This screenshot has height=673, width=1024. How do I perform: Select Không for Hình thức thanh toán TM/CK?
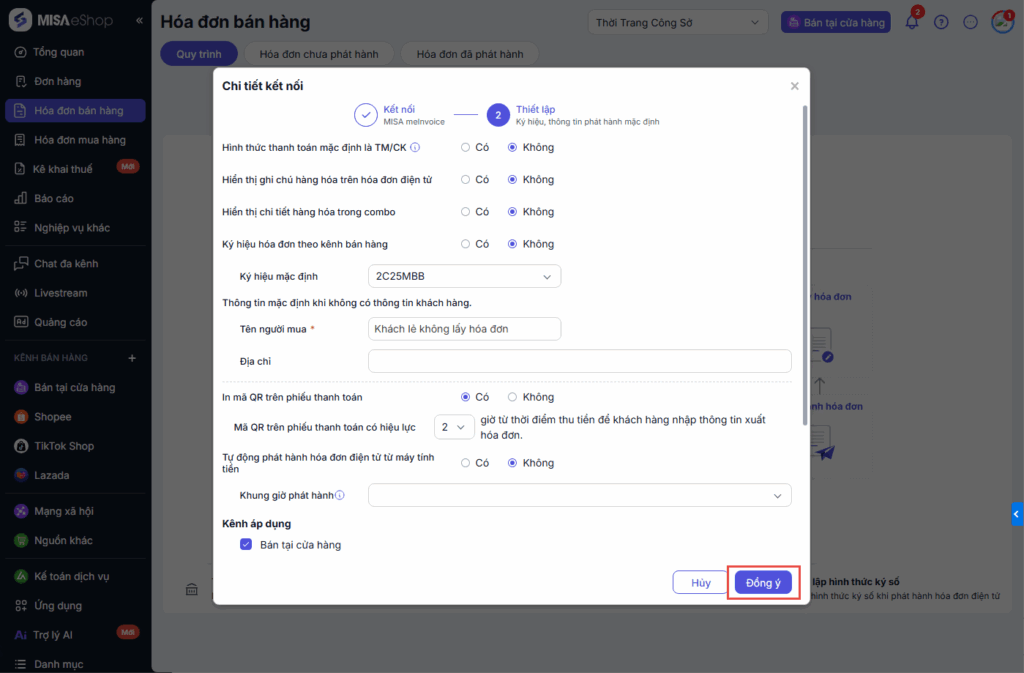(x=512, y=148)
